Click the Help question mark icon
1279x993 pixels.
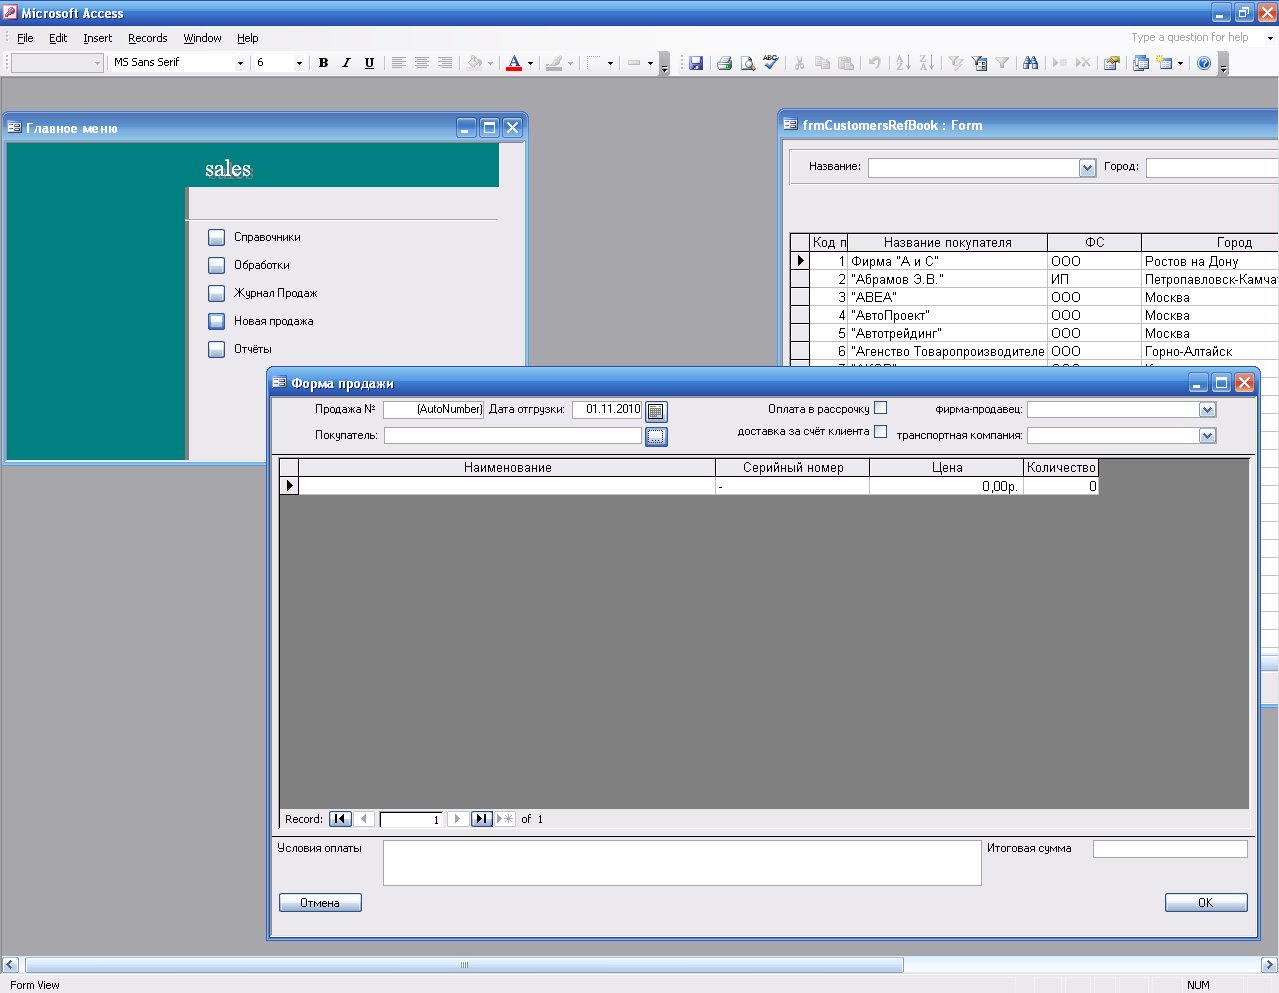tap(1204, 63)
